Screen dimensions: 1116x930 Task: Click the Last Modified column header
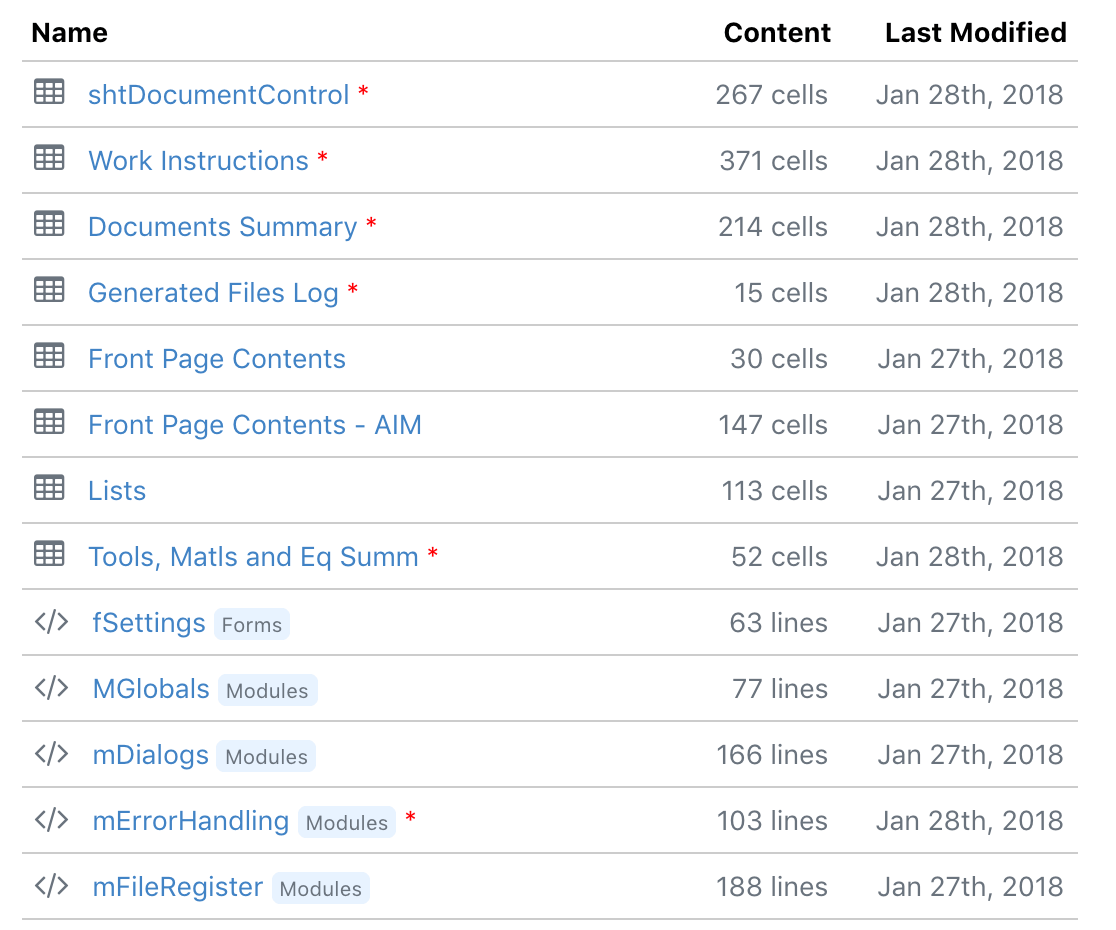click(x=975, y=33)
